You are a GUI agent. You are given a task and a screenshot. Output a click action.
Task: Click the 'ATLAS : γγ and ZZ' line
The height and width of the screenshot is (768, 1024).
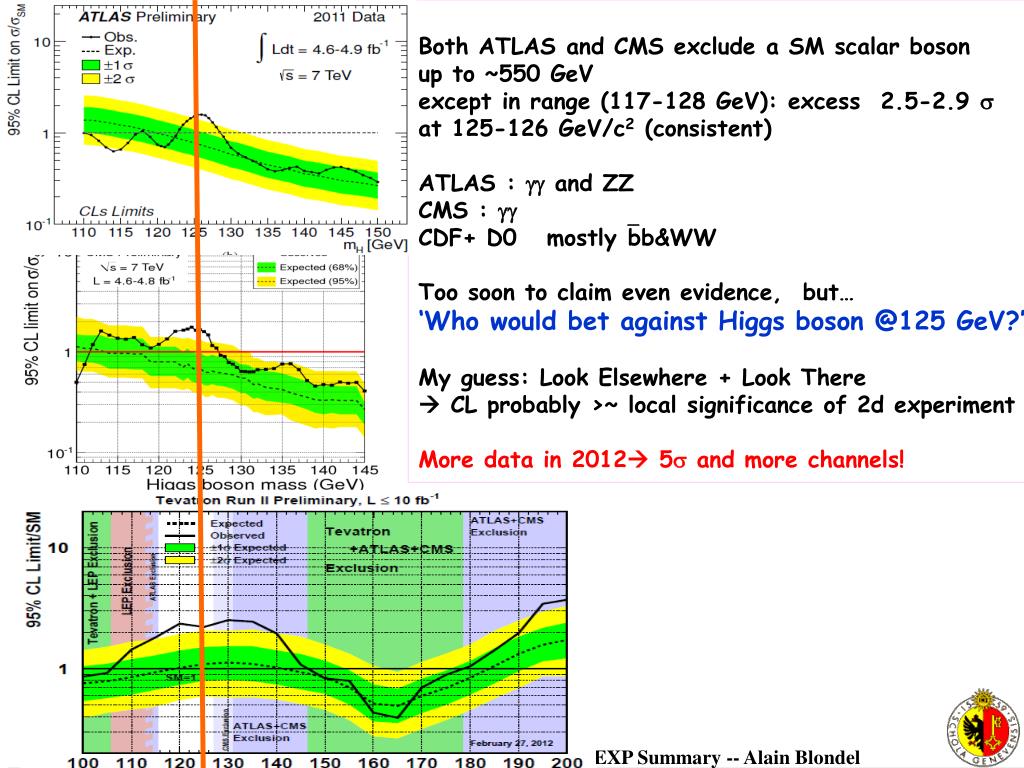(x=526, y=184)
